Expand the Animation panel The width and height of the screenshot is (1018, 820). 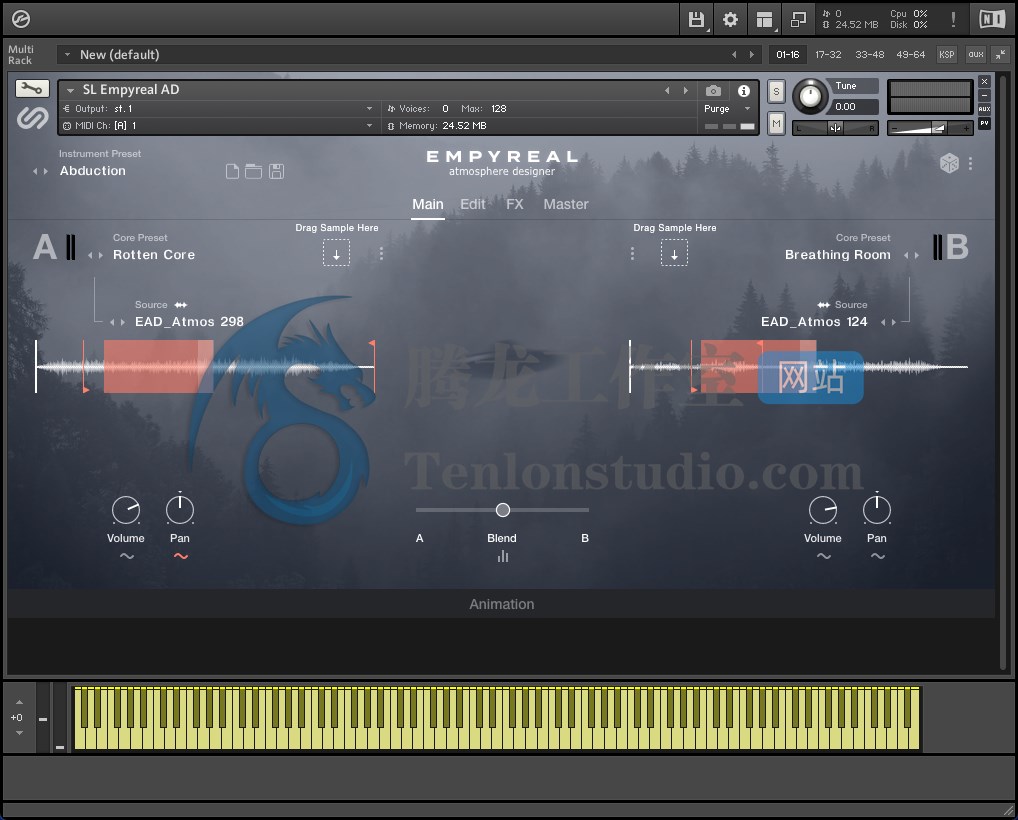(x=501, y=604)
